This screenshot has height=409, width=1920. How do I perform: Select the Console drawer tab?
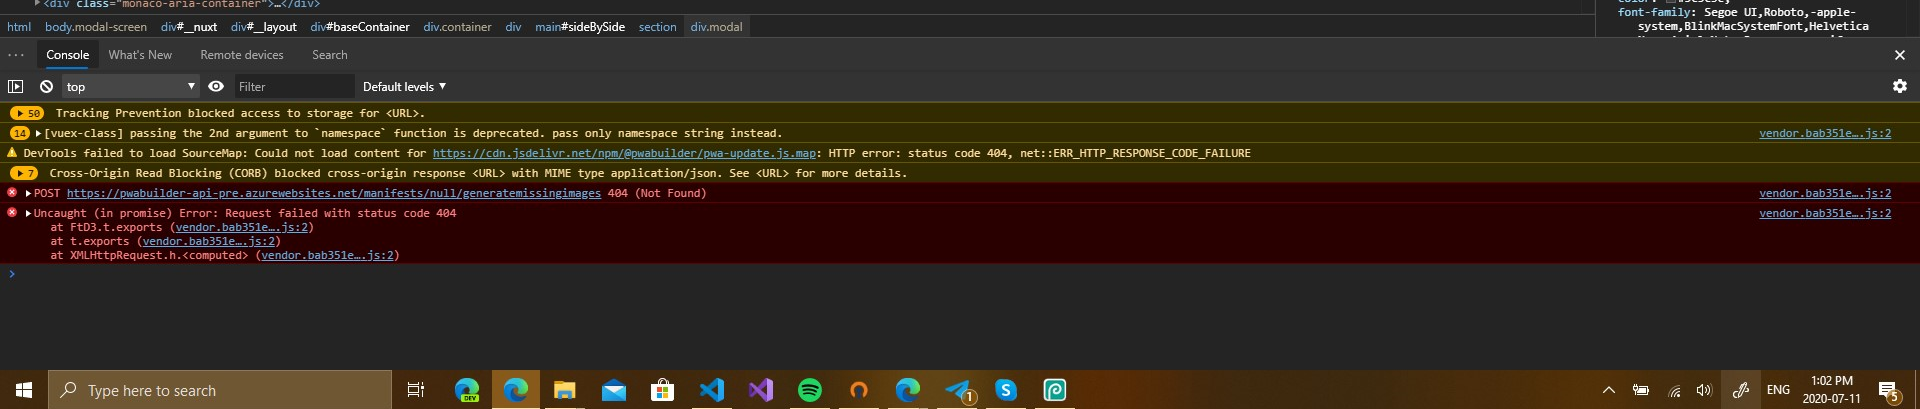point(68,55)
